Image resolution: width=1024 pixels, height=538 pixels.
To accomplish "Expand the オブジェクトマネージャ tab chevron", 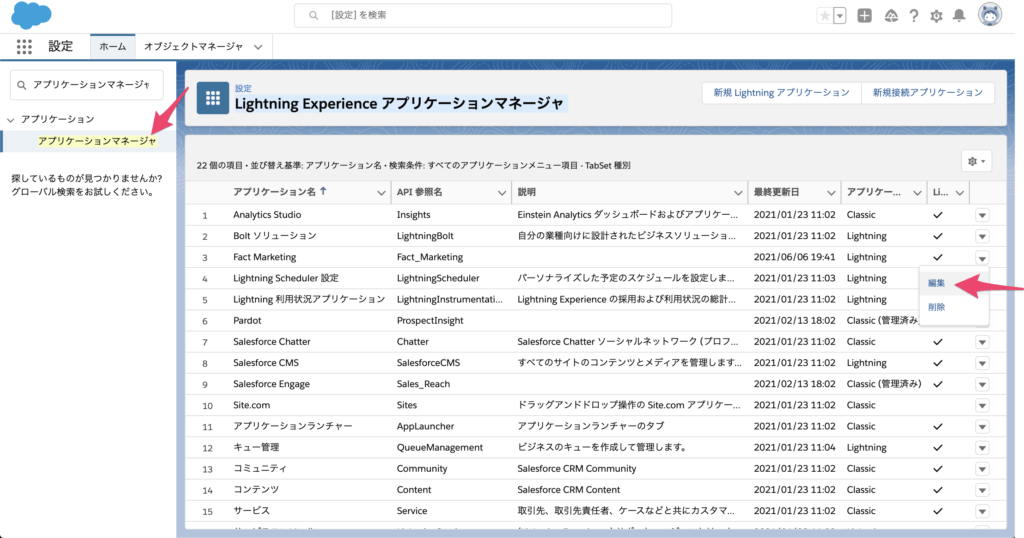I will coord(258,47).
